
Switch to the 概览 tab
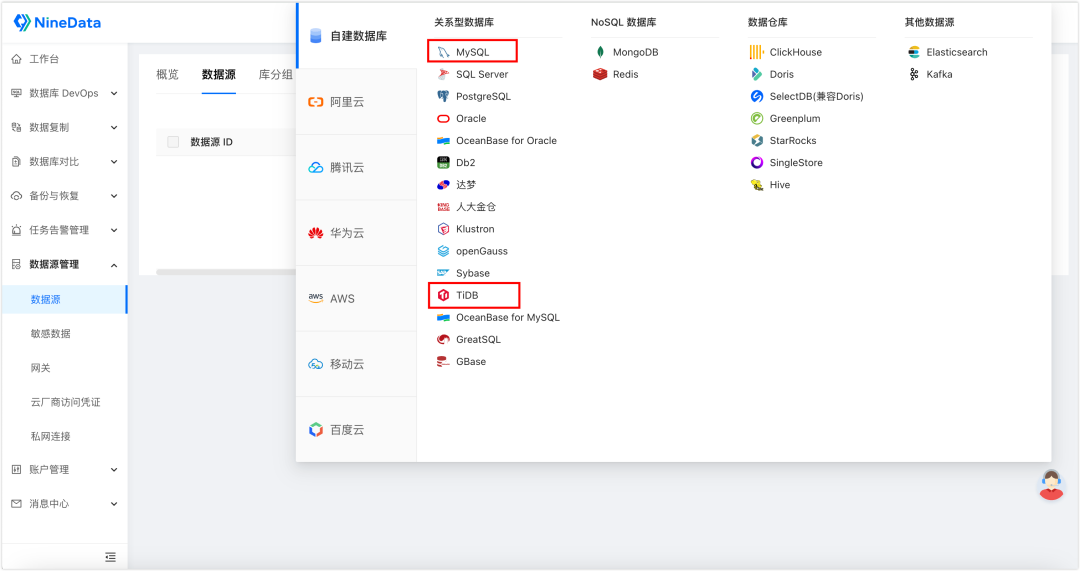tap(167, 74)
